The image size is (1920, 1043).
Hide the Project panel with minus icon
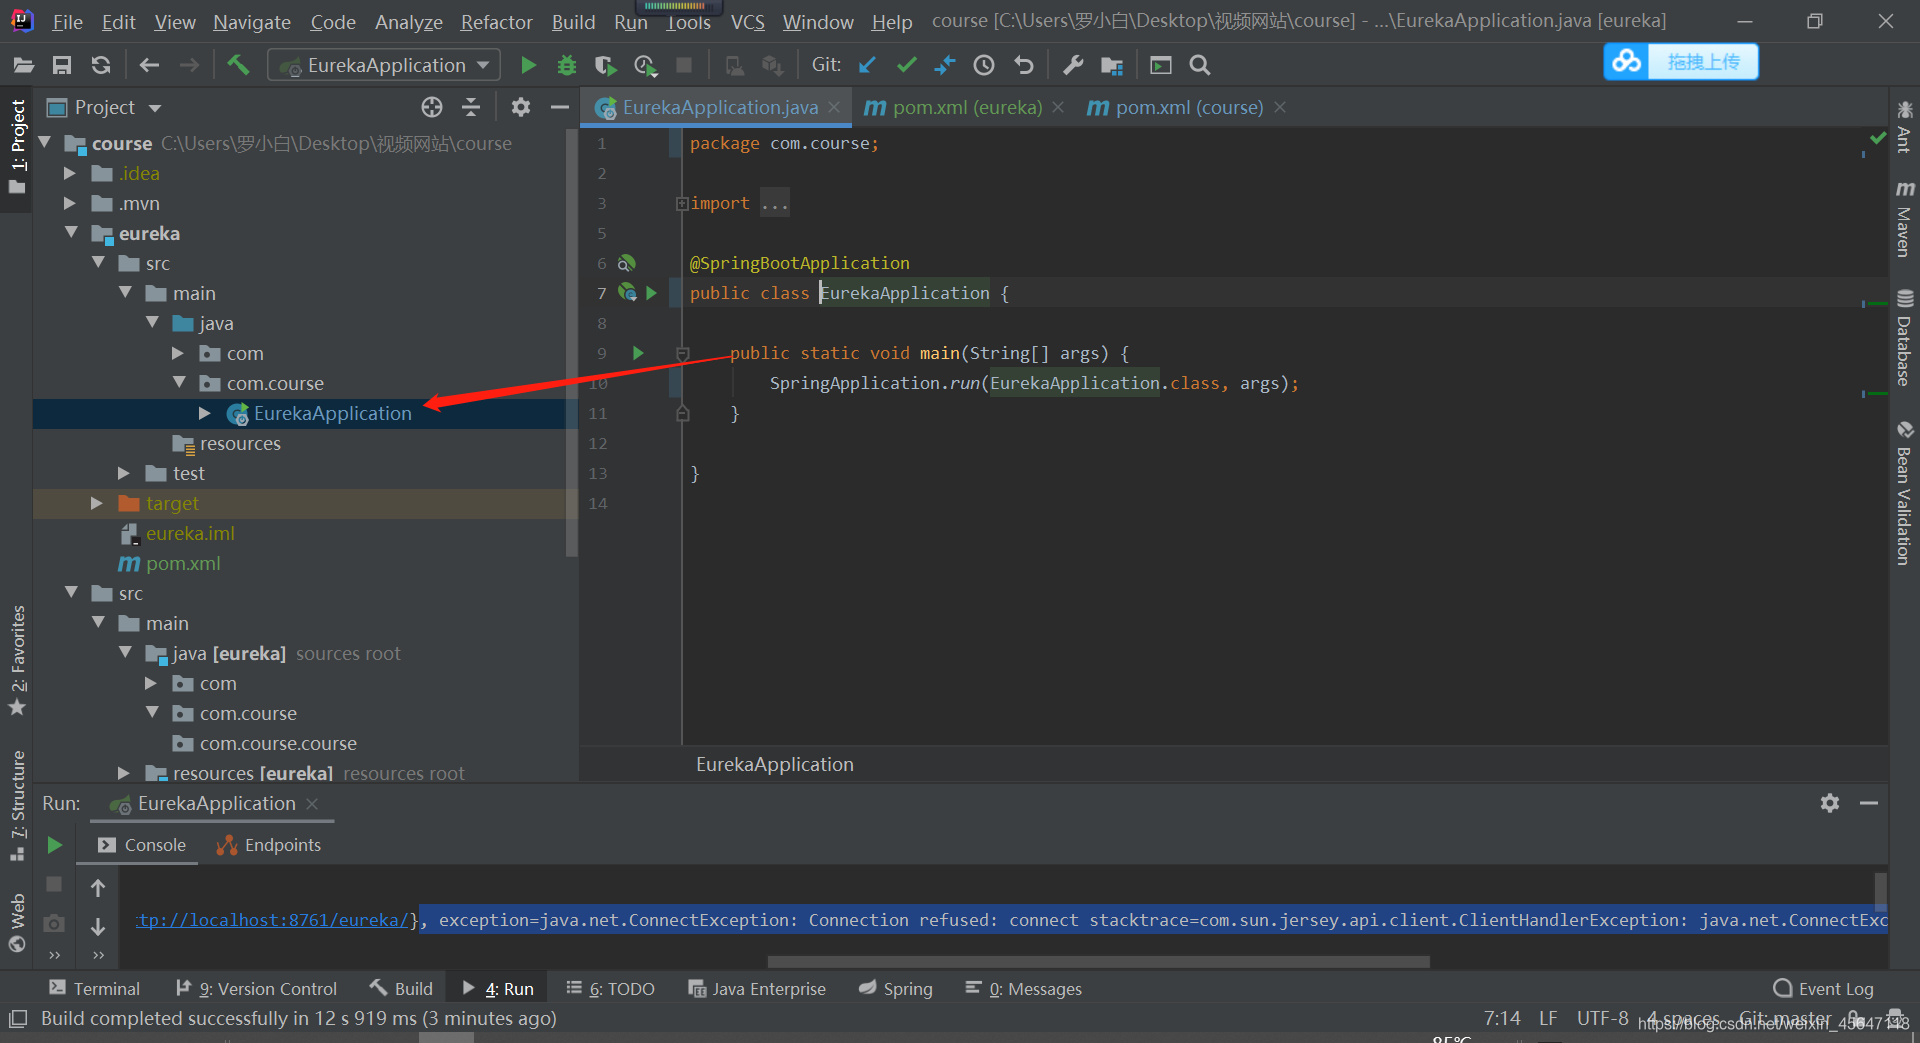click(x=560, y=107)
